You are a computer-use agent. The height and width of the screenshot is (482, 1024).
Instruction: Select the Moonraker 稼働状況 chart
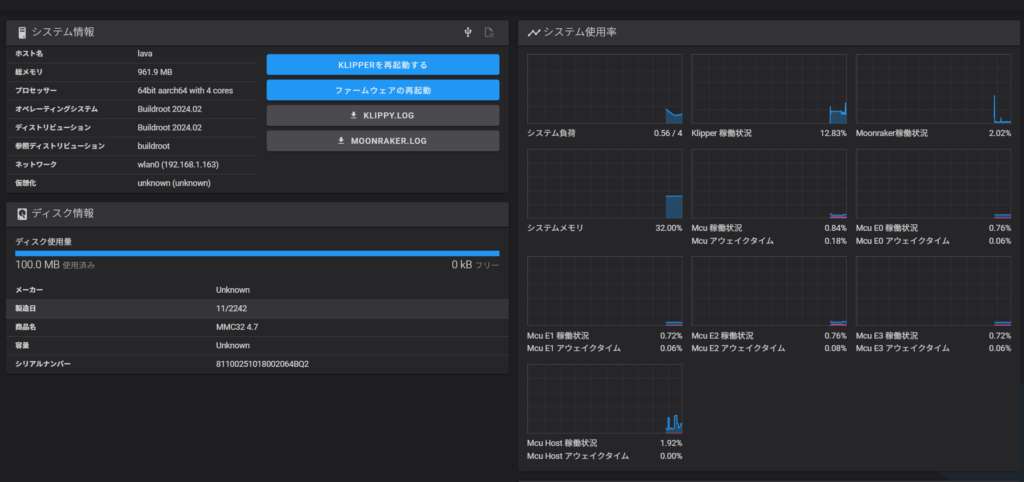click(933, 89)
